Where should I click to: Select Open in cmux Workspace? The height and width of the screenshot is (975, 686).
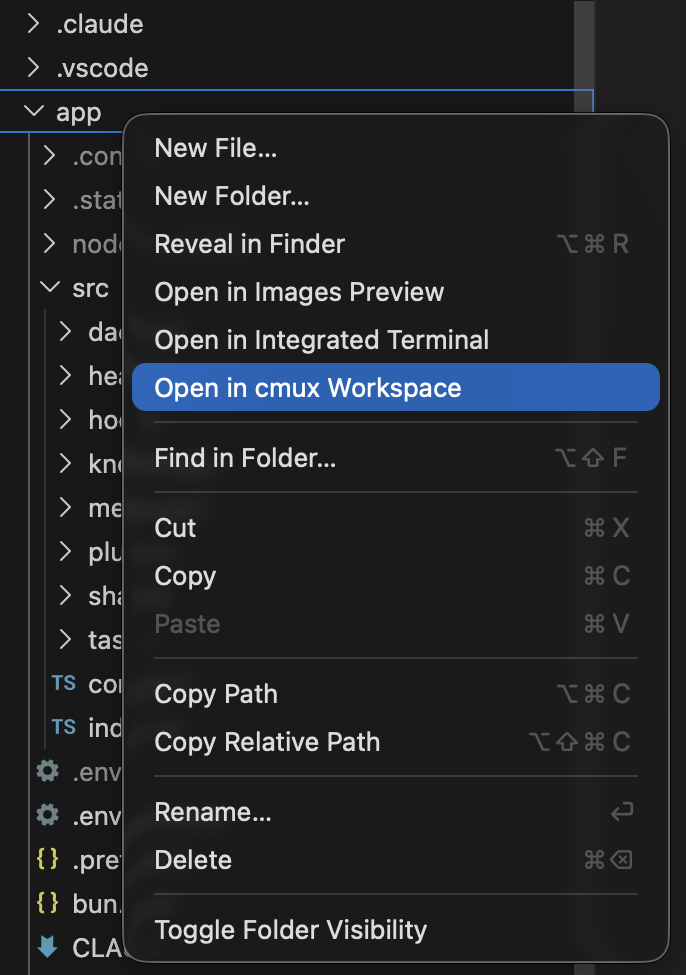[x=396, y=387]
